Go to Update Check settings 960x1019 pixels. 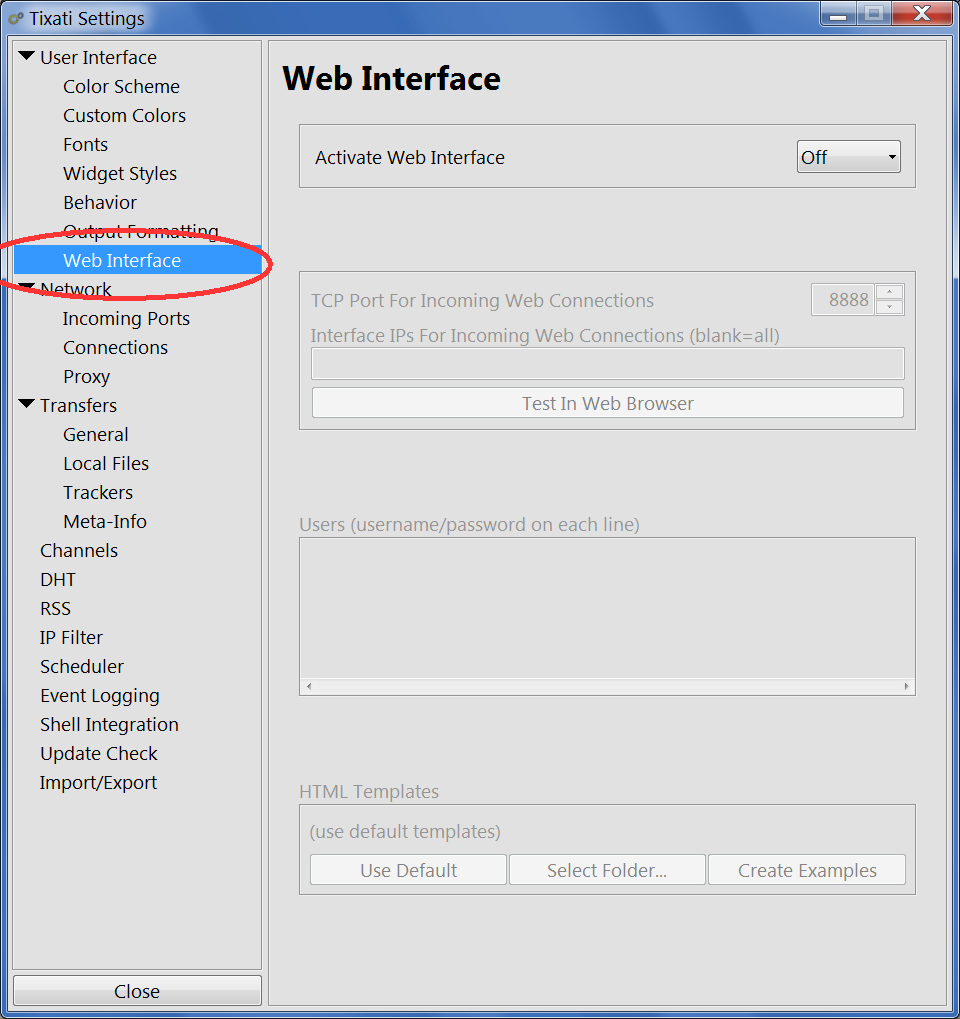click(x=99, y=754)
